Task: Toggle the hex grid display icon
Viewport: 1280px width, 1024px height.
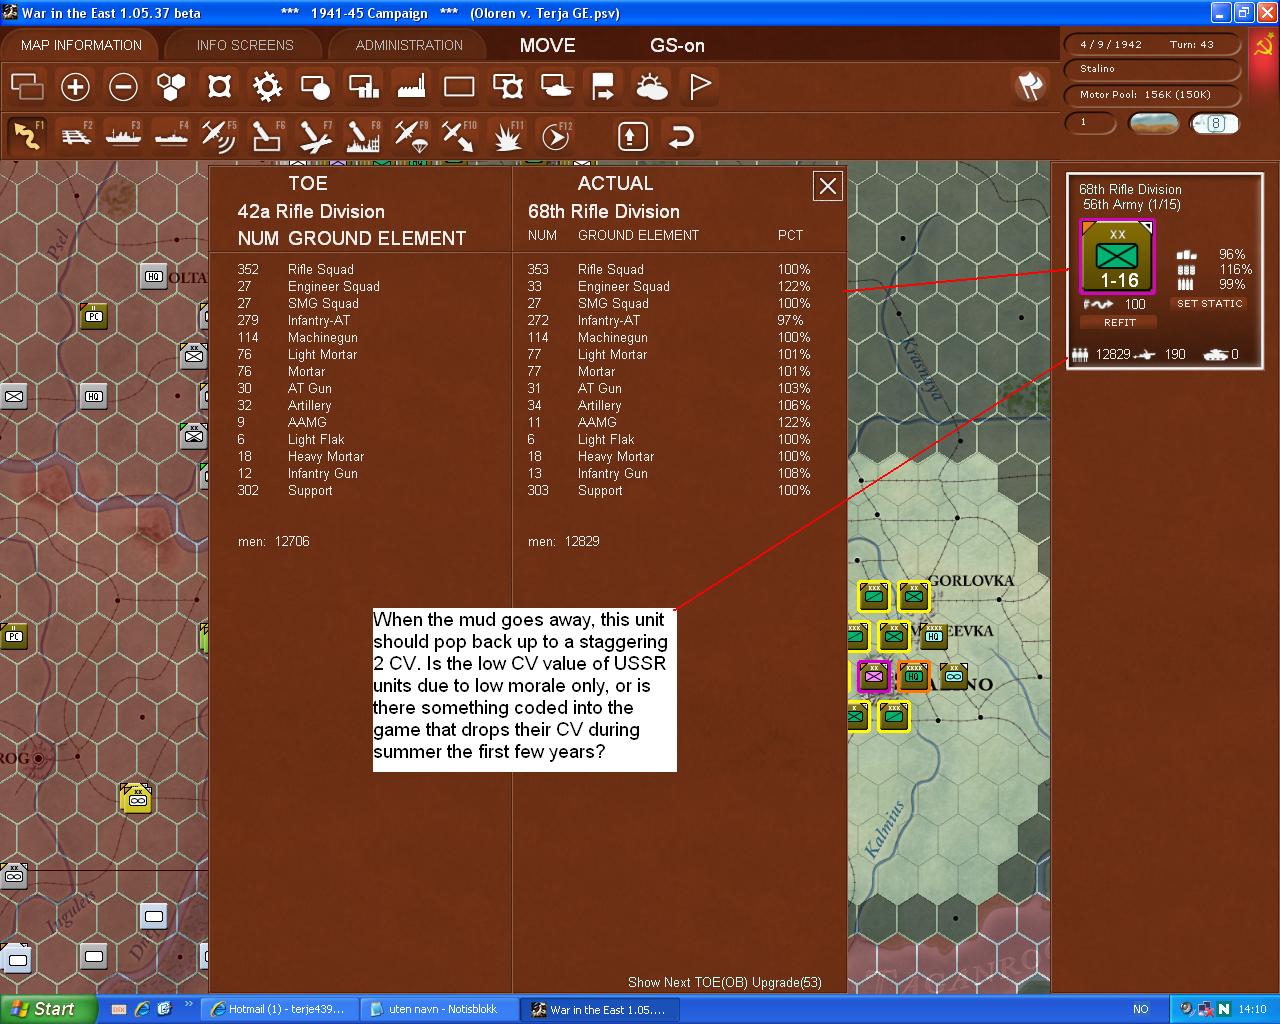Action: pyautogui.click(x=171, y=87)
